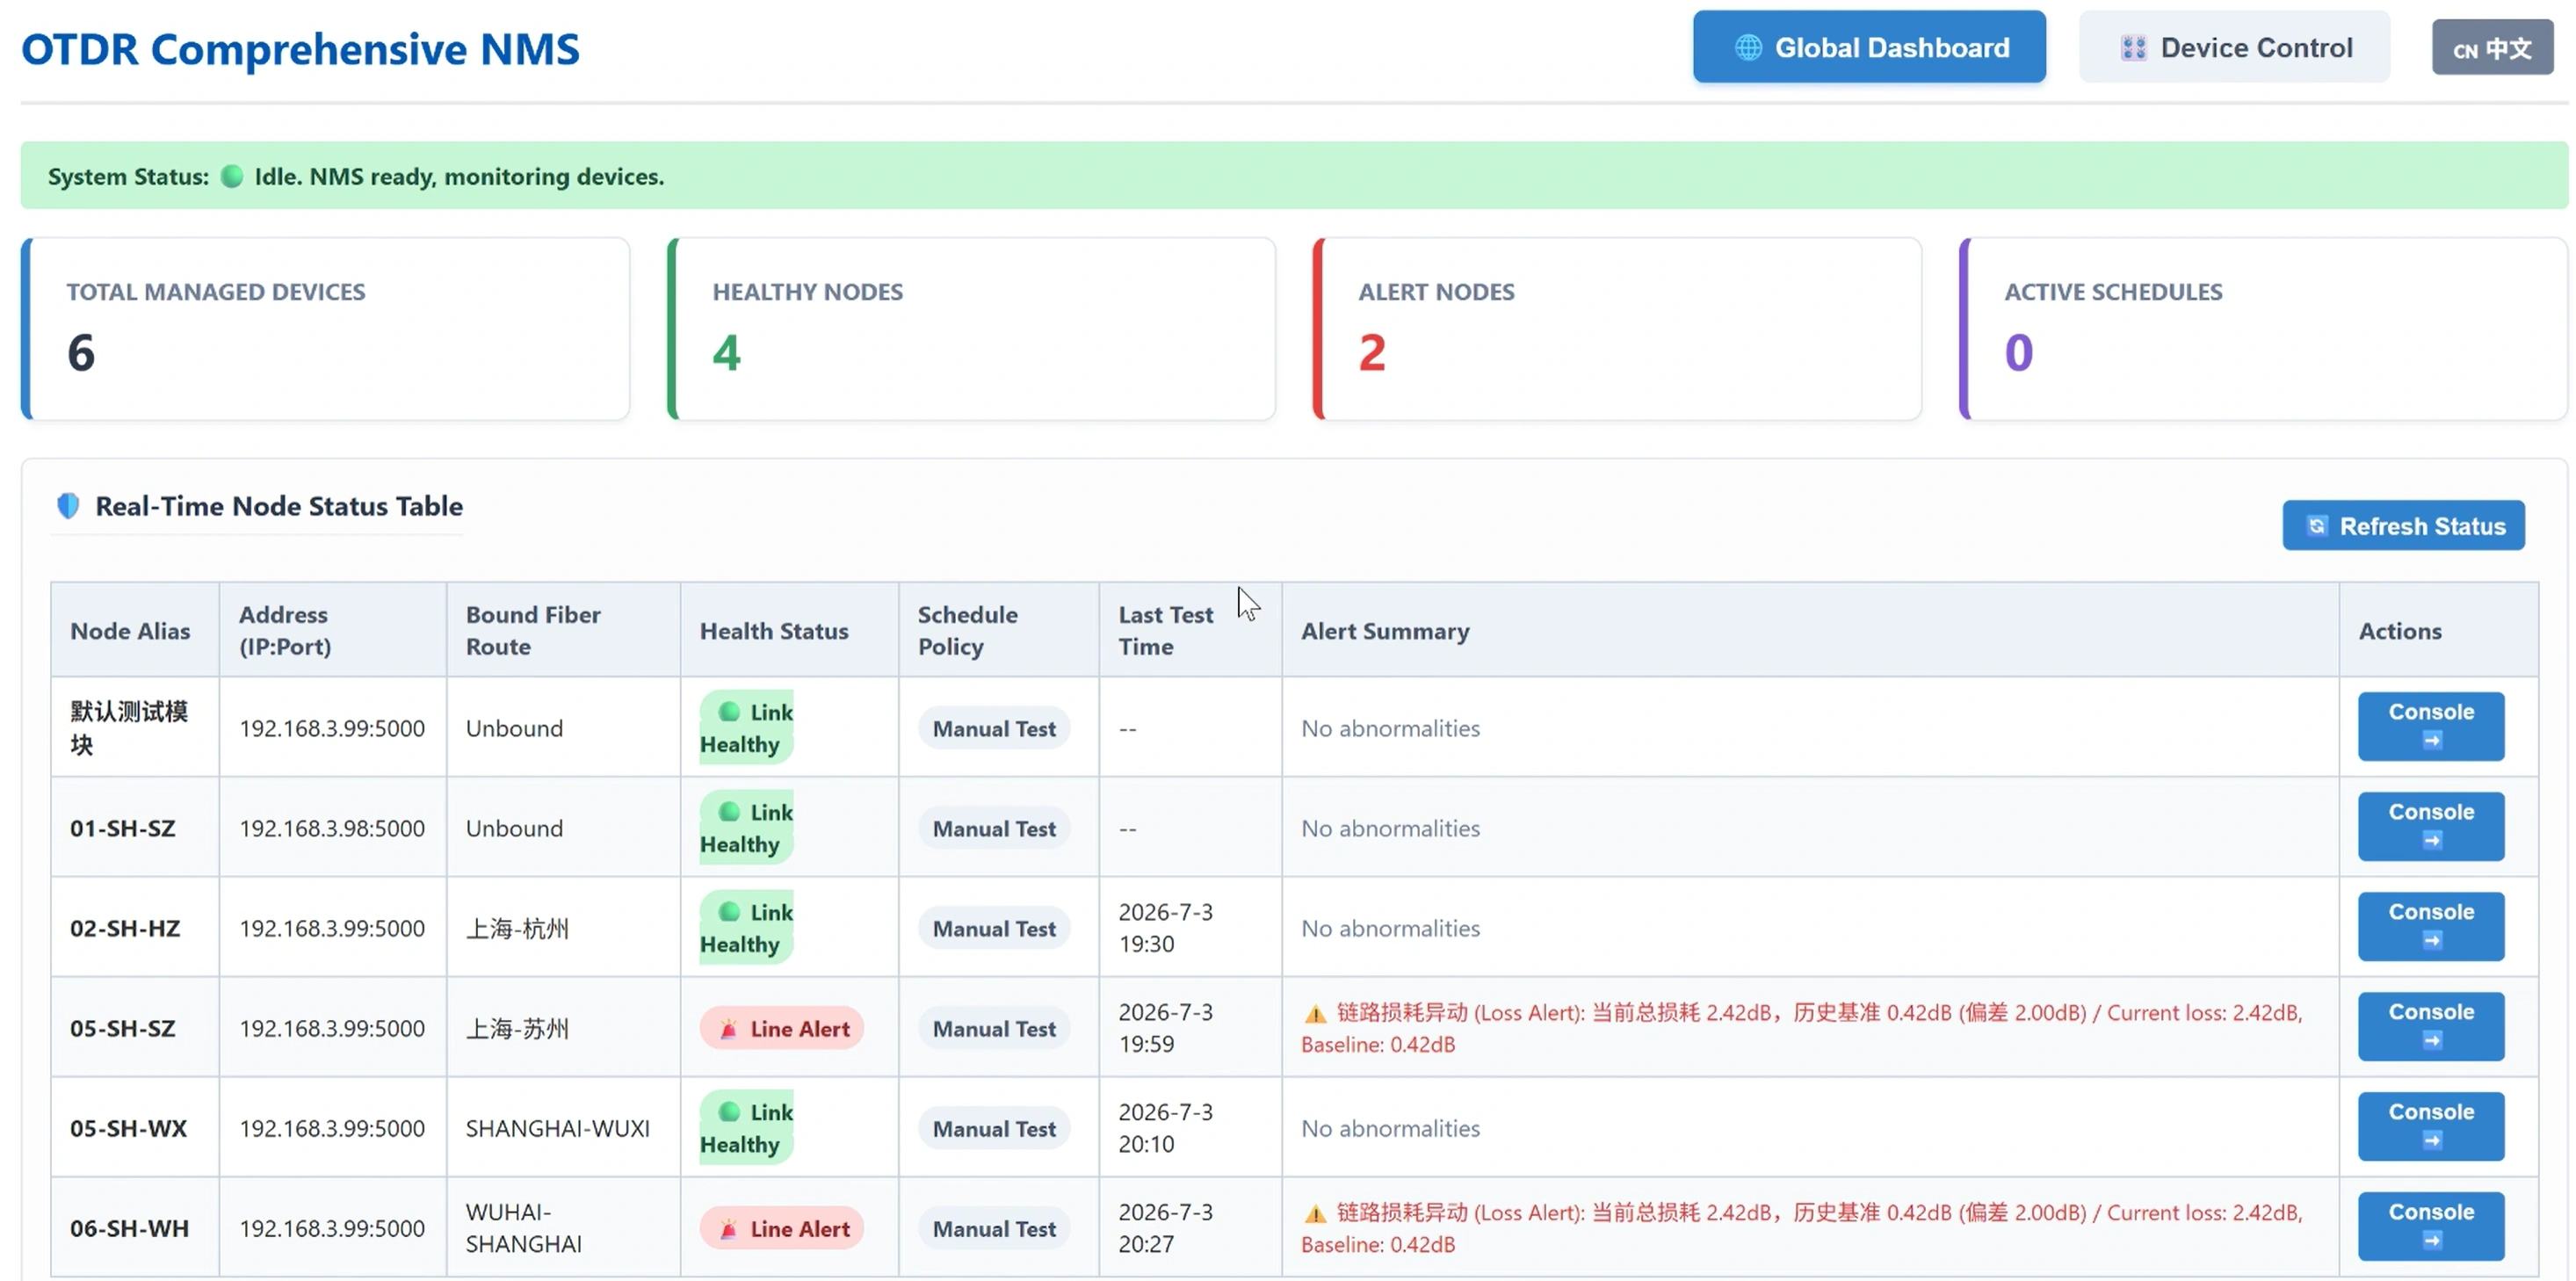The image size is (2576, 1281).
Task: Click the Line Alert badge for 06-SH-WH
Action: (x=782, y=1228)
